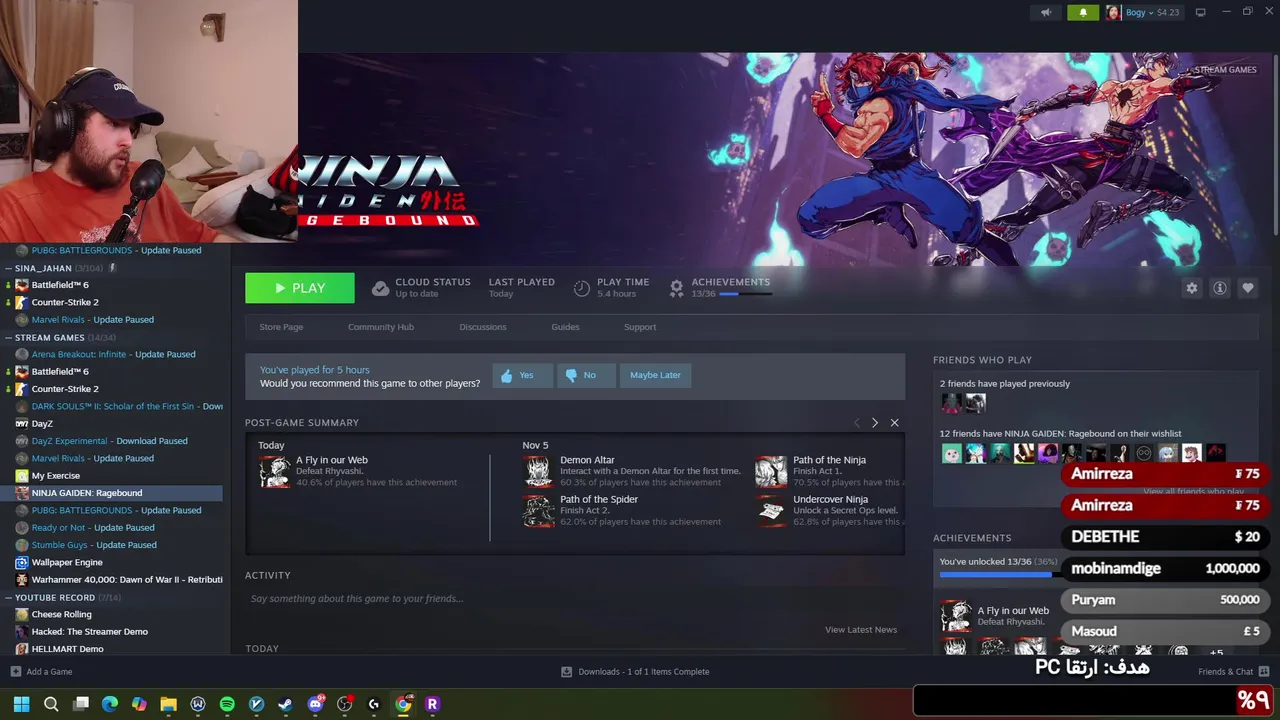
Task: Open the Discussions tab
Action: 483,327
